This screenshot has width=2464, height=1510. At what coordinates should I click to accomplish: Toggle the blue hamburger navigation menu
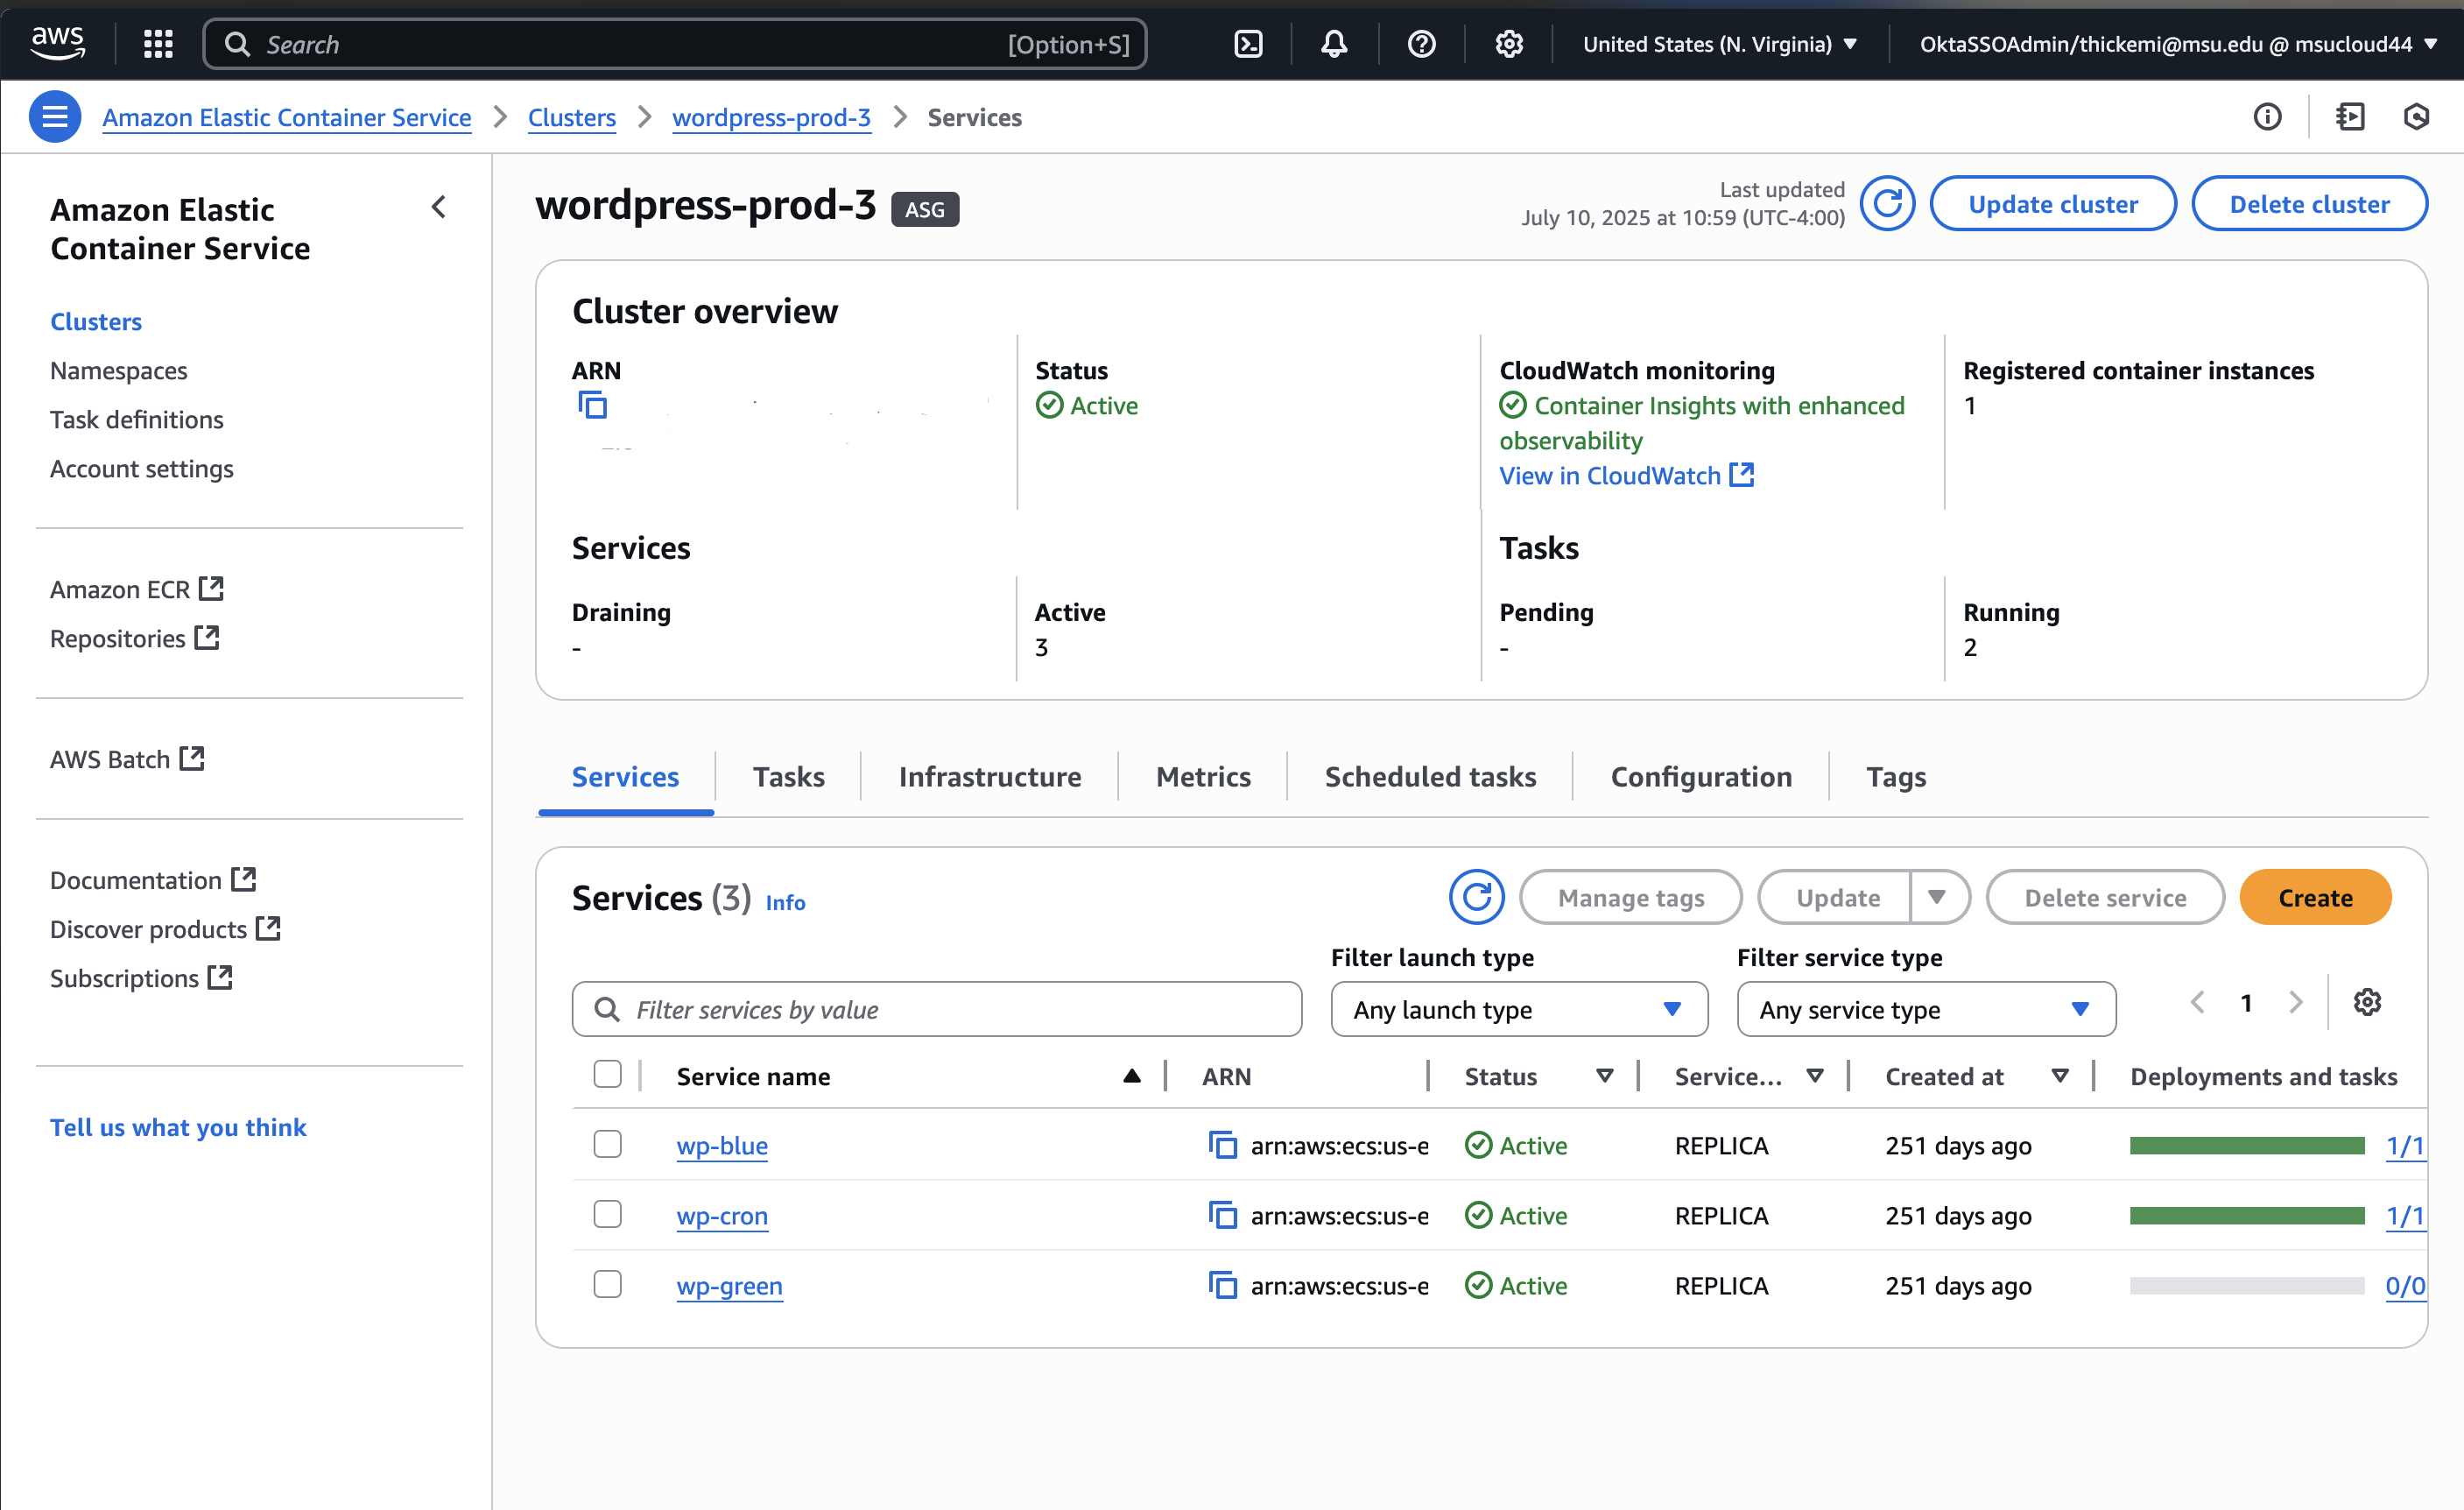55,116
